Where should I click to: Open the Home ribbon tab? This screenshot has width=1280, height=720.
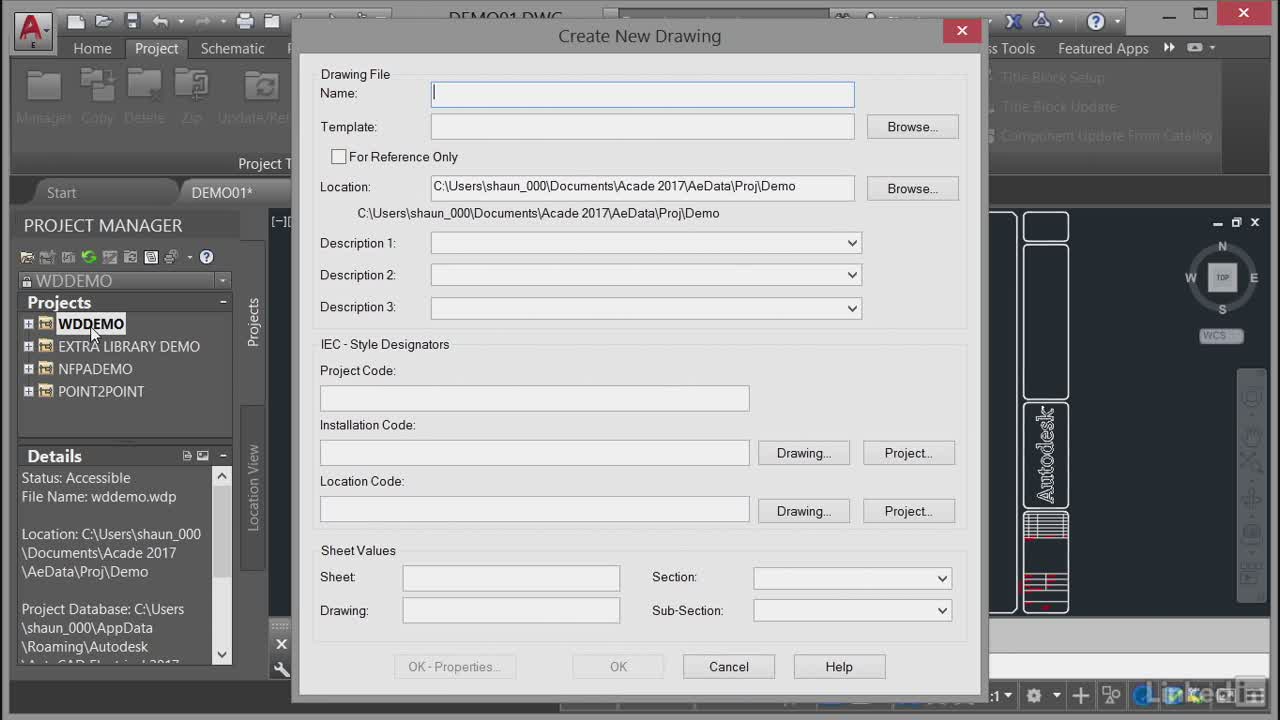pyautogui.click(x=92, y=48)
